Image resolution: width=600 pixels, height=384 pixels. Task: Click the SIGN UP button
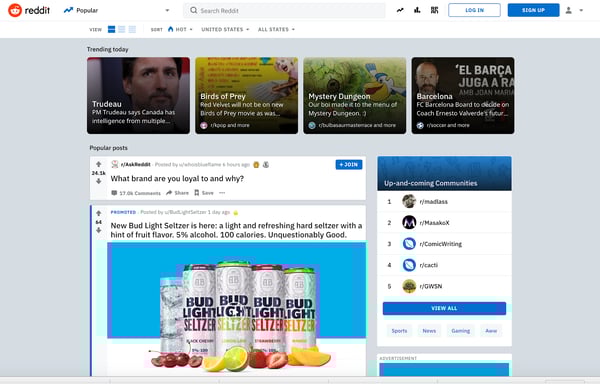coord(533,10)
